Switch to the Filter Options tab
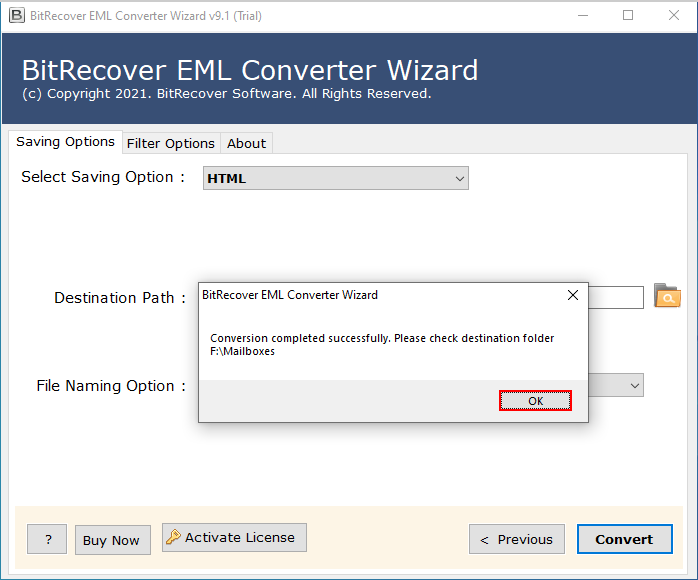Image resolution: width=698 pixels, height=580 pixels. [x=171, y=143]
